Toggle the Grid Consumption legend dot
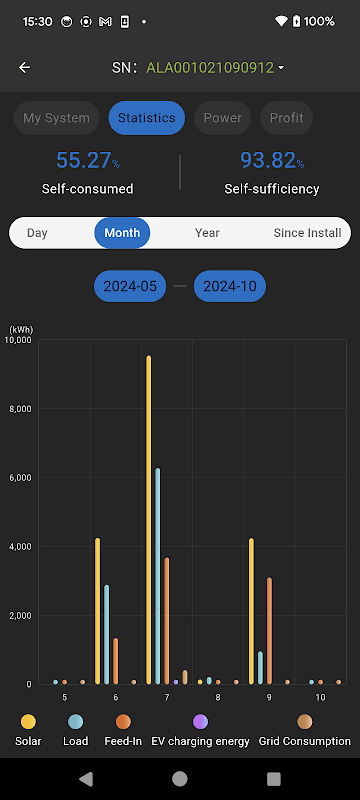This screenshot has height=800, width=360. click(305, 721)
